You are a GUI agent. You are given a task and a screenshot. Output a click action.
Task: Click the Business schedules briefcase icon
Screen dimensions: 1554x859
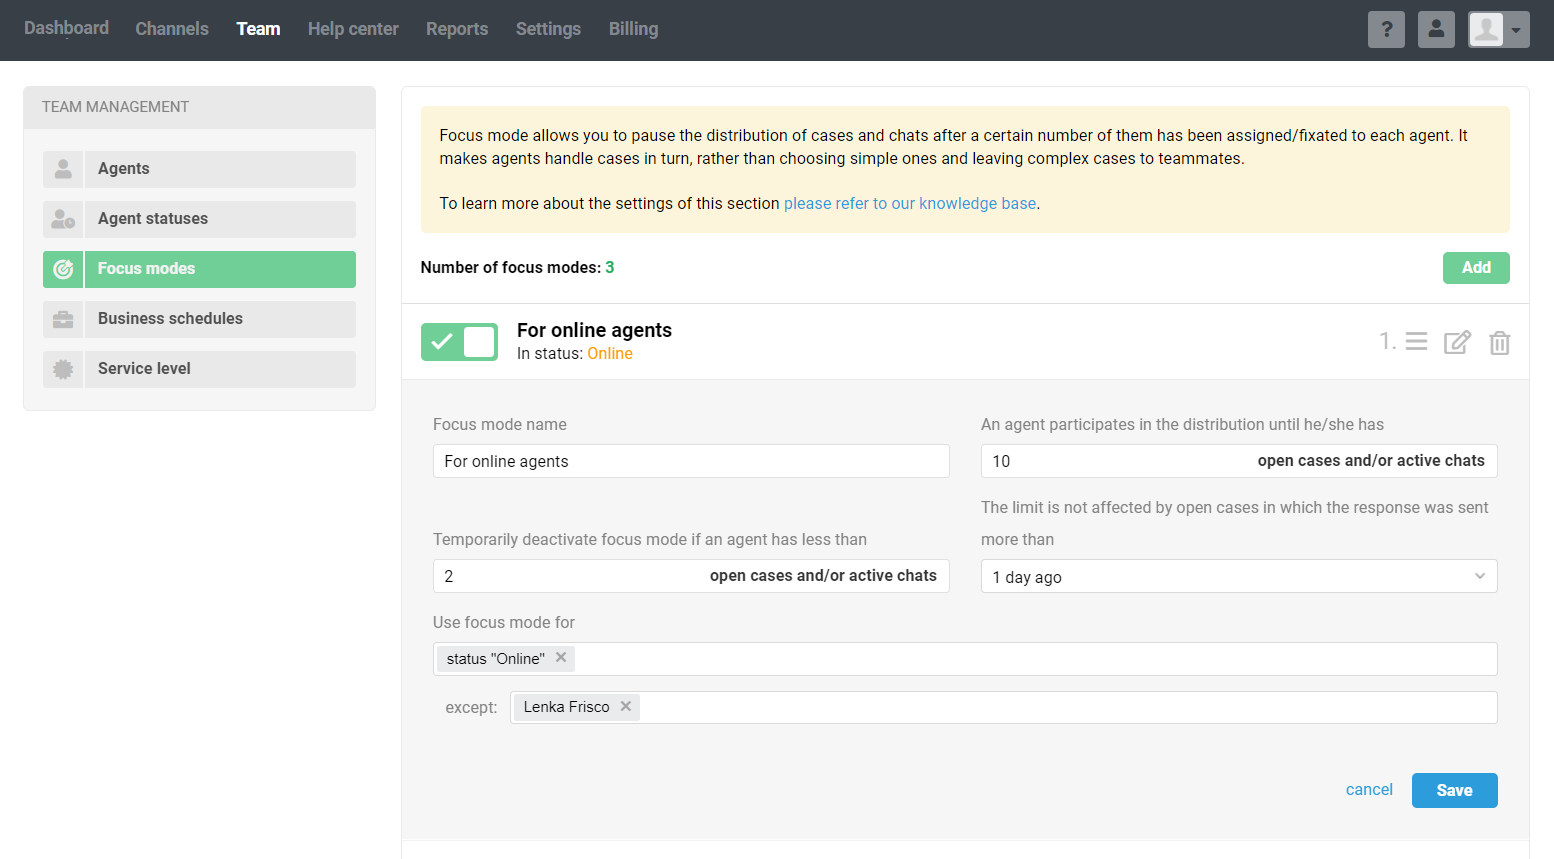(63, 319)
